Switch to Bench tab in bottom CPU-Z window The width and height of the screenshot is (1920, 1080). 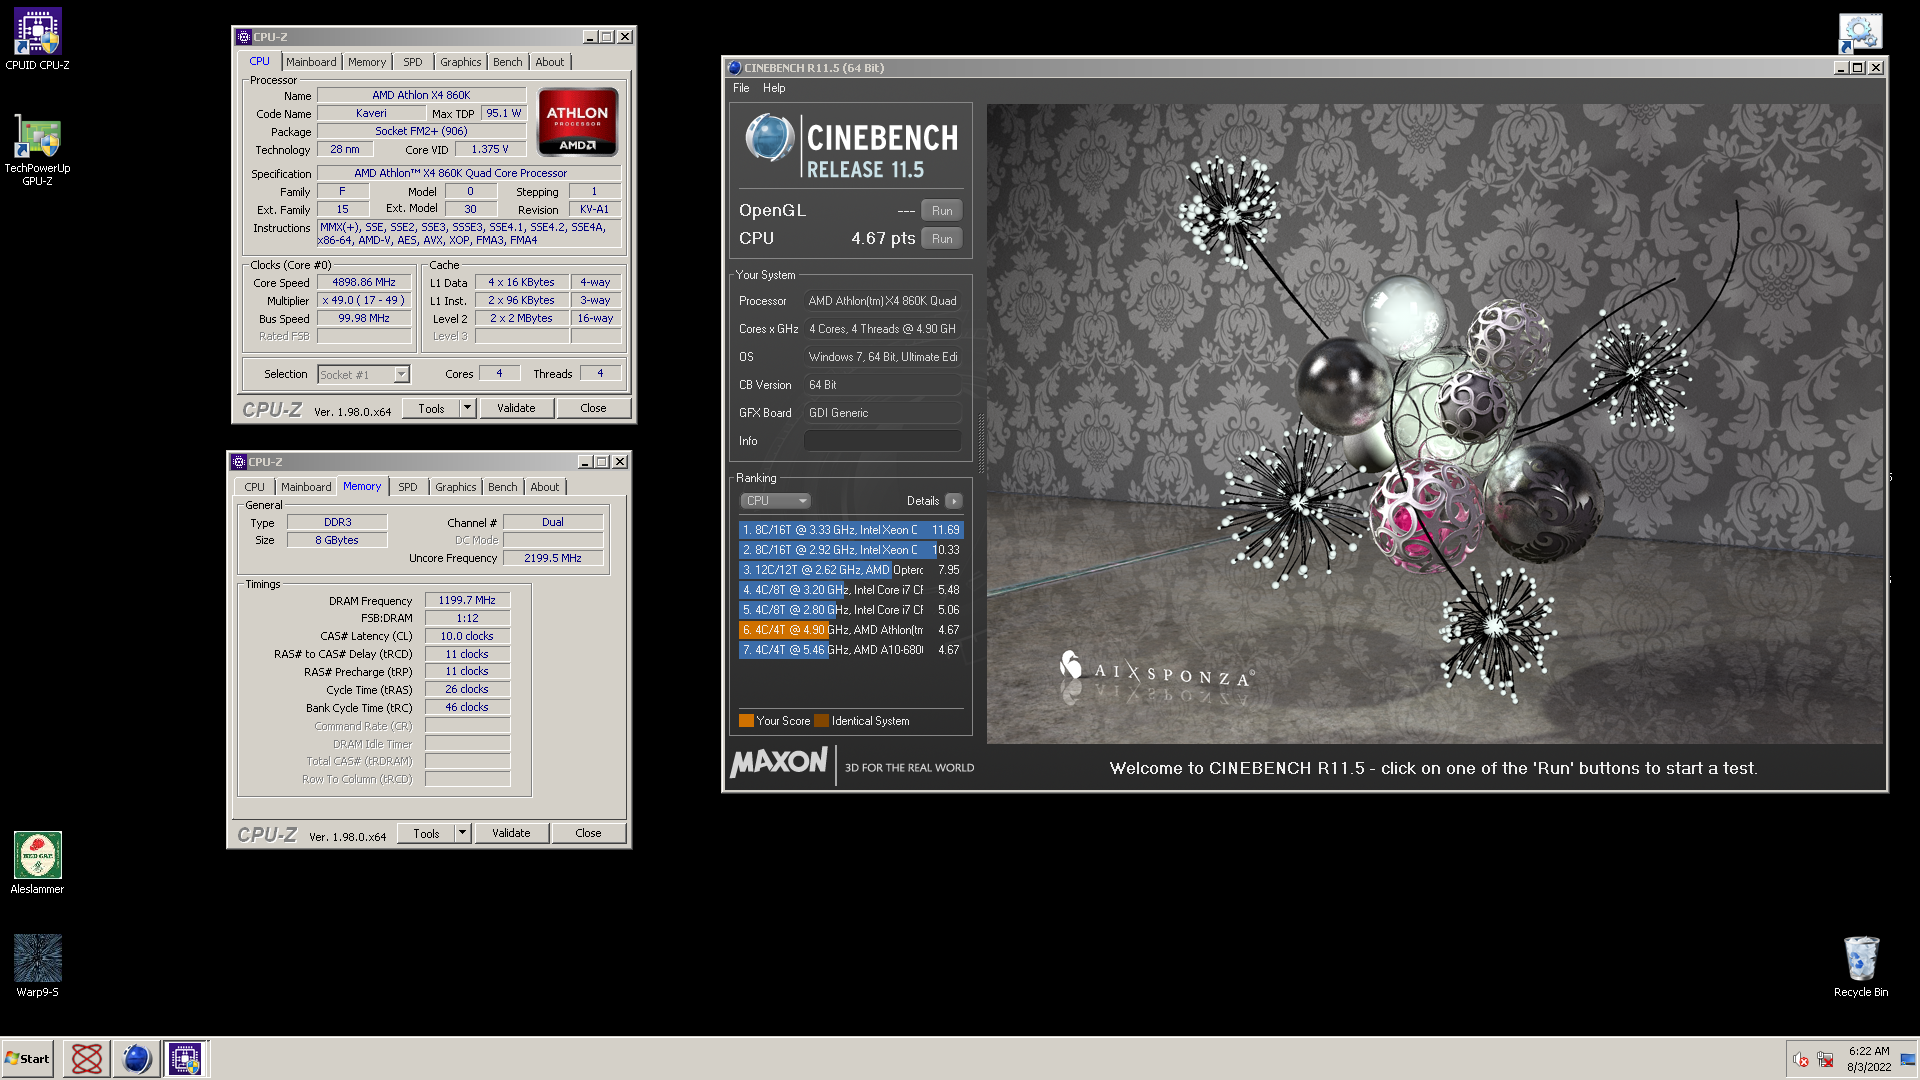pyautogui.click(x=503, y=487)
